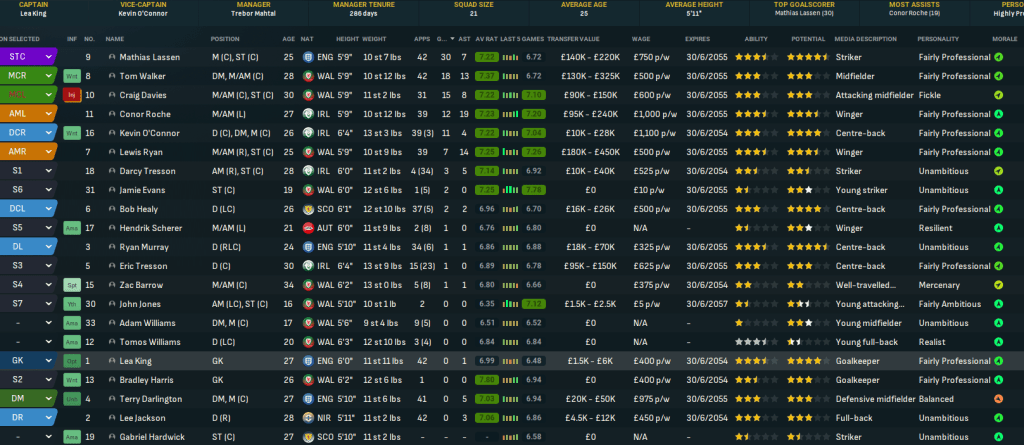Click Zac Barrow's Spt status icon
This screenshot has width=1024, height=445.
pos(71,285)
